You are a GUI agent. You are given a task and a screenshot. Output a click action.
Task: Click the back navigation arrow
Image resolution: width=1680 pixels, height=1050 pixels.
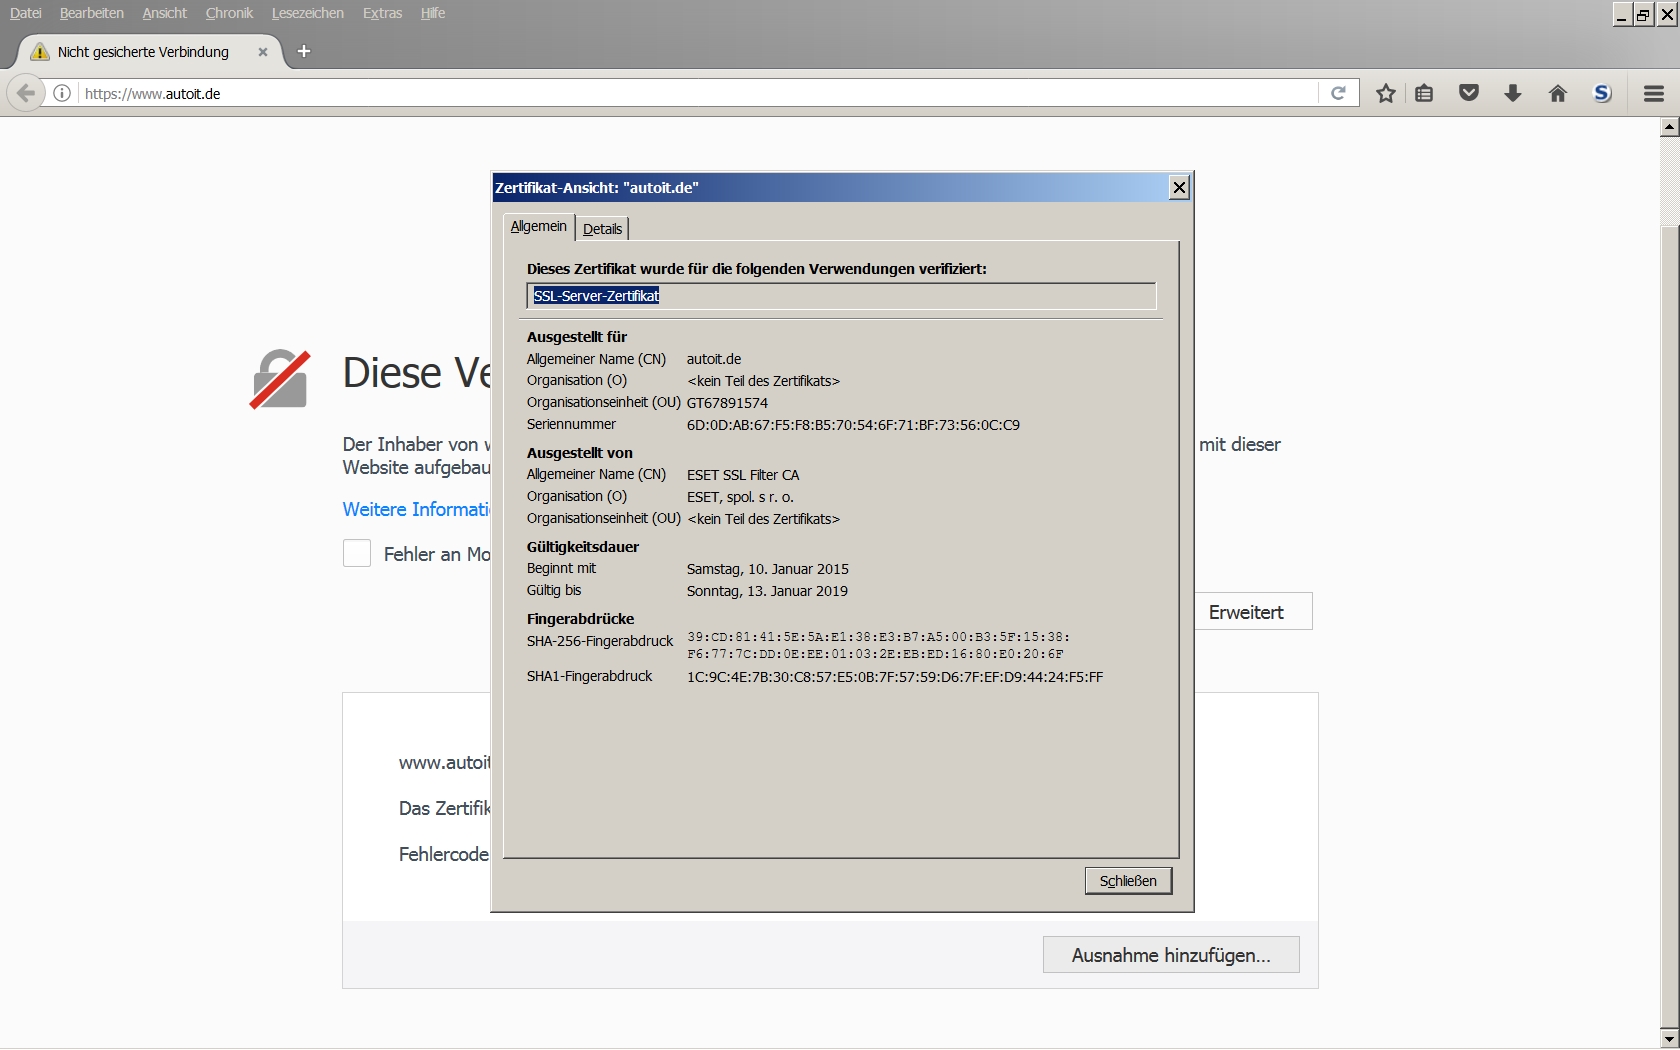pyautogui.click(x=26, y=94)
